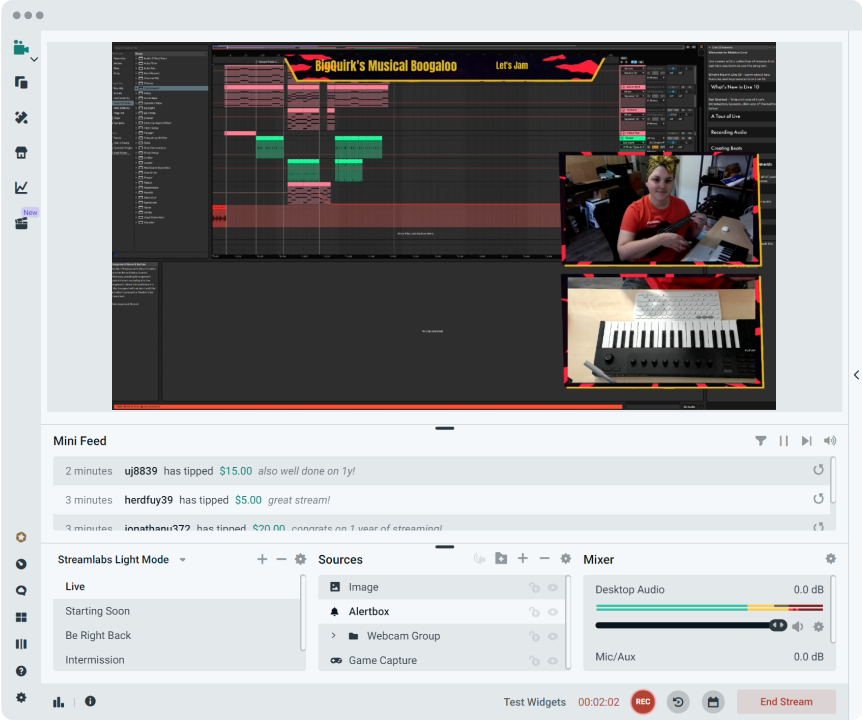This screenshot has height=720, width=862.
Task: Open the Highlighter clapperboard icon marked New
Action: click(21, 223)
